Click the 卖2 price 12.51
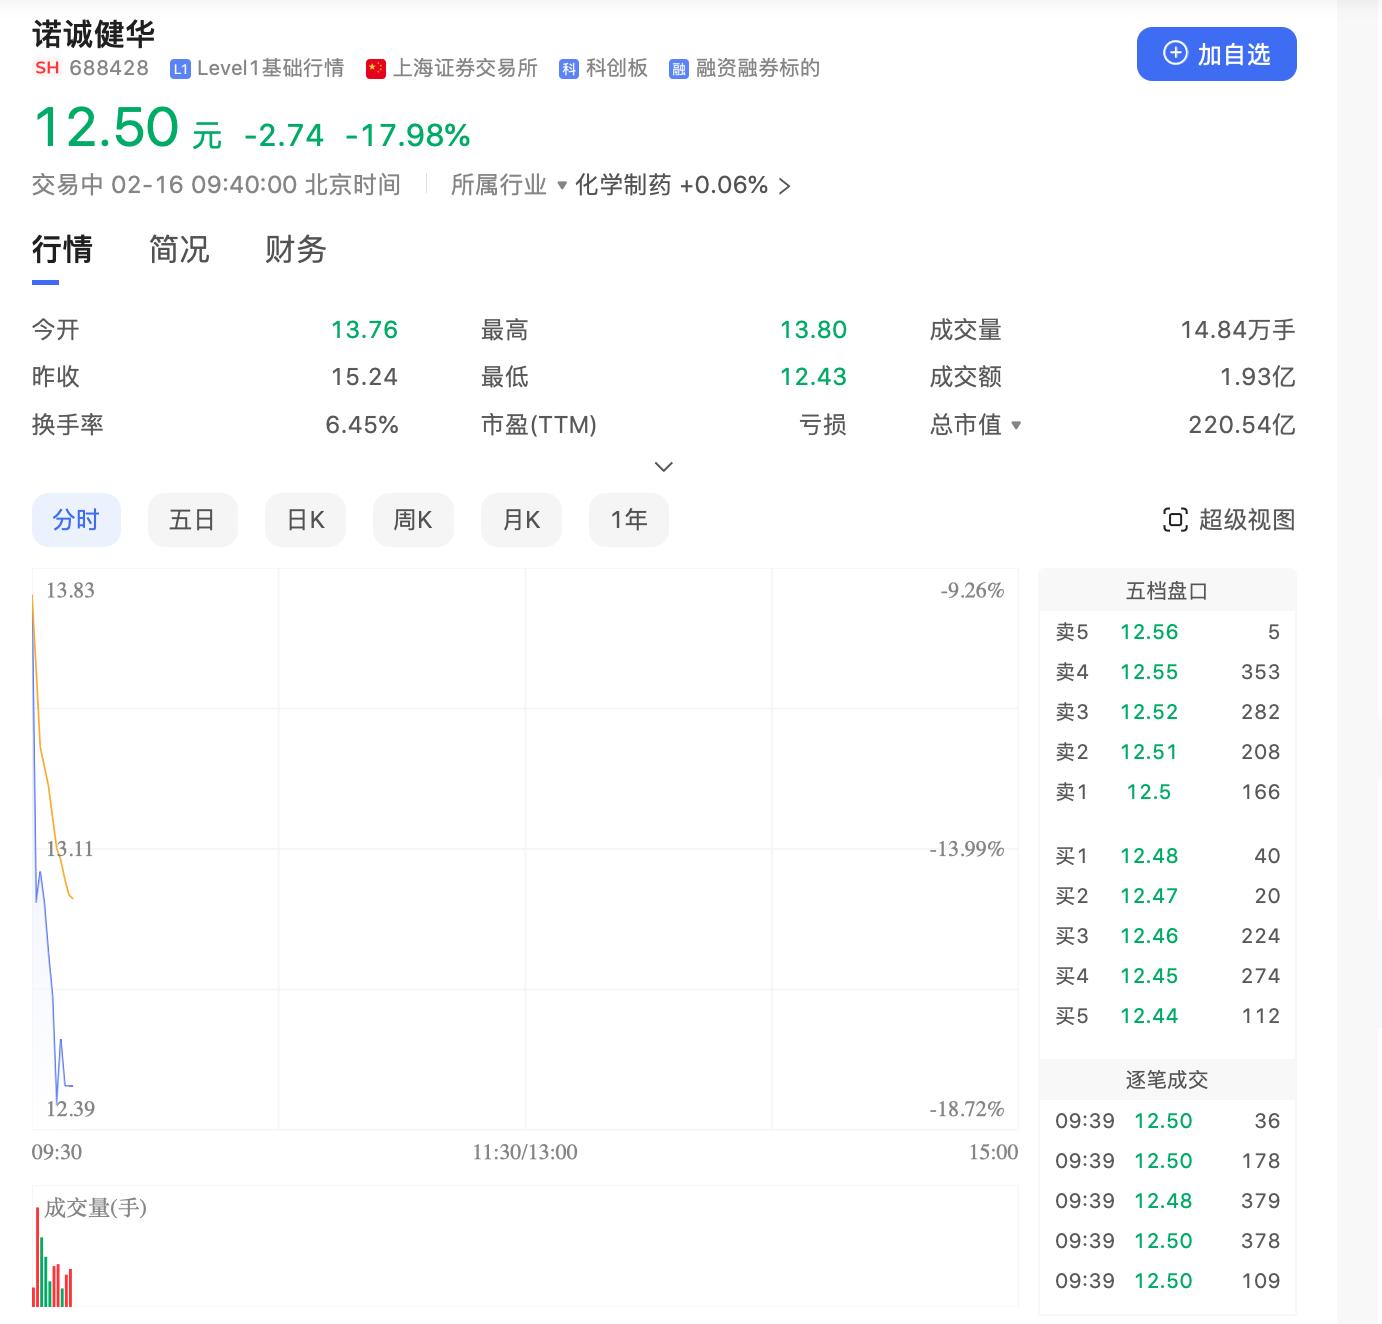Viewport: 1382px width, 1324px height. pos(1149,752)
